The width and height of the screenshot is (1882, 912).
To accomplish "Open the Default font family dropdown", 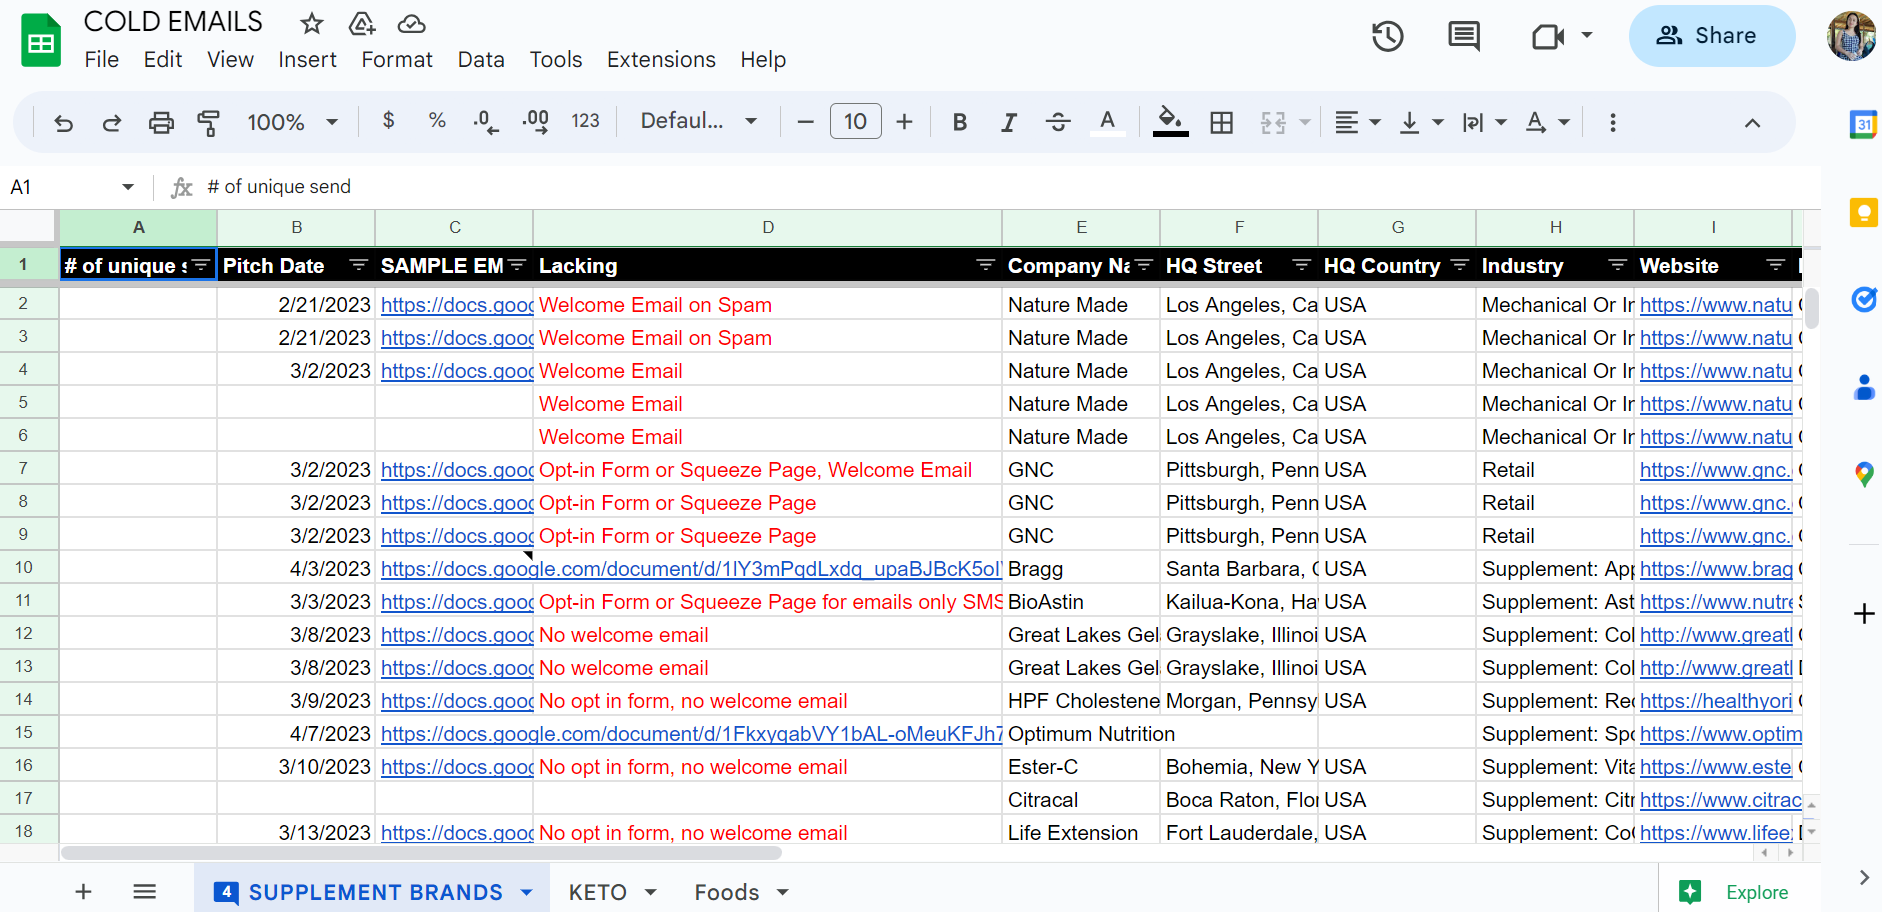I will click(x=699, y=121).
